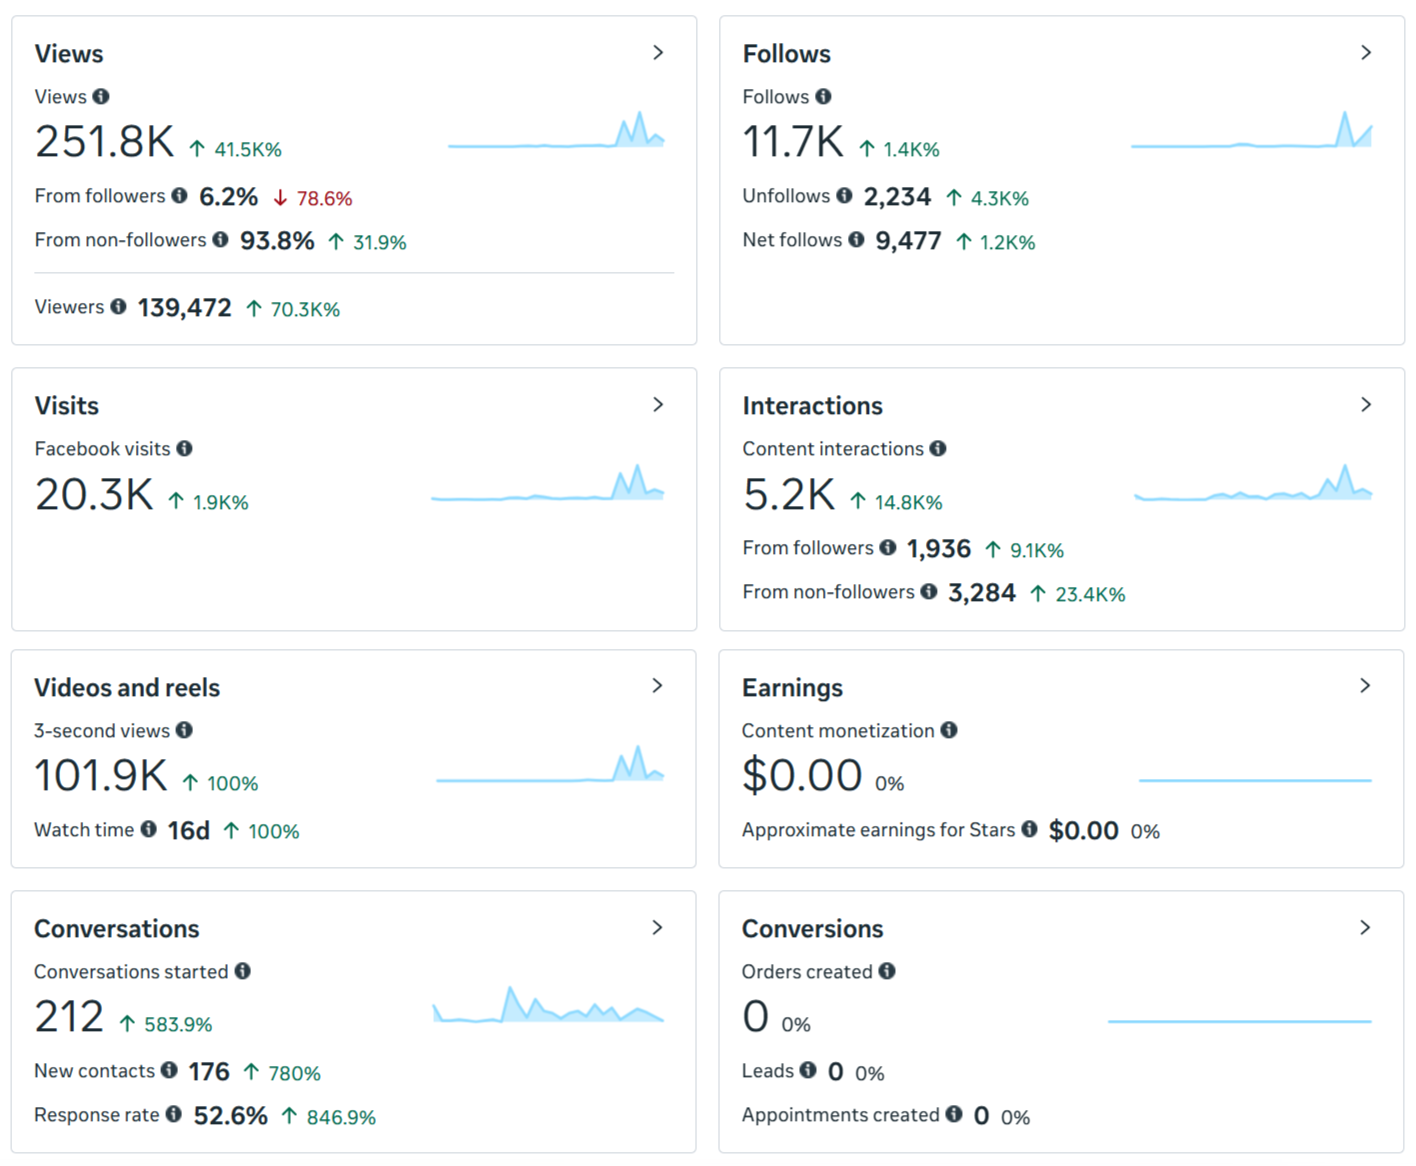Open the Conversions heading
Viewport: 1416px width, 1166px height.
[812, 929]
